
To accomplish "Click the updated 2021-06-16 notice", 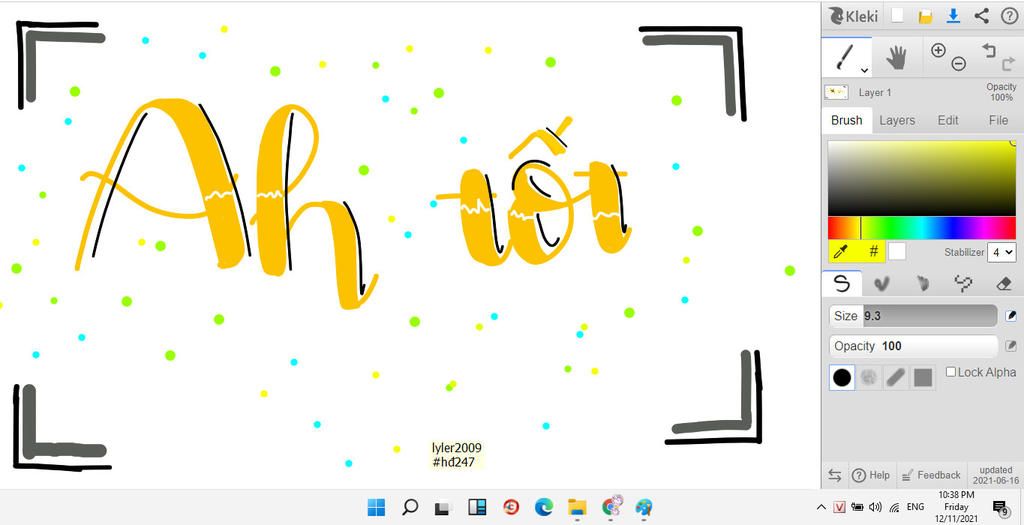I will (996, 475).
